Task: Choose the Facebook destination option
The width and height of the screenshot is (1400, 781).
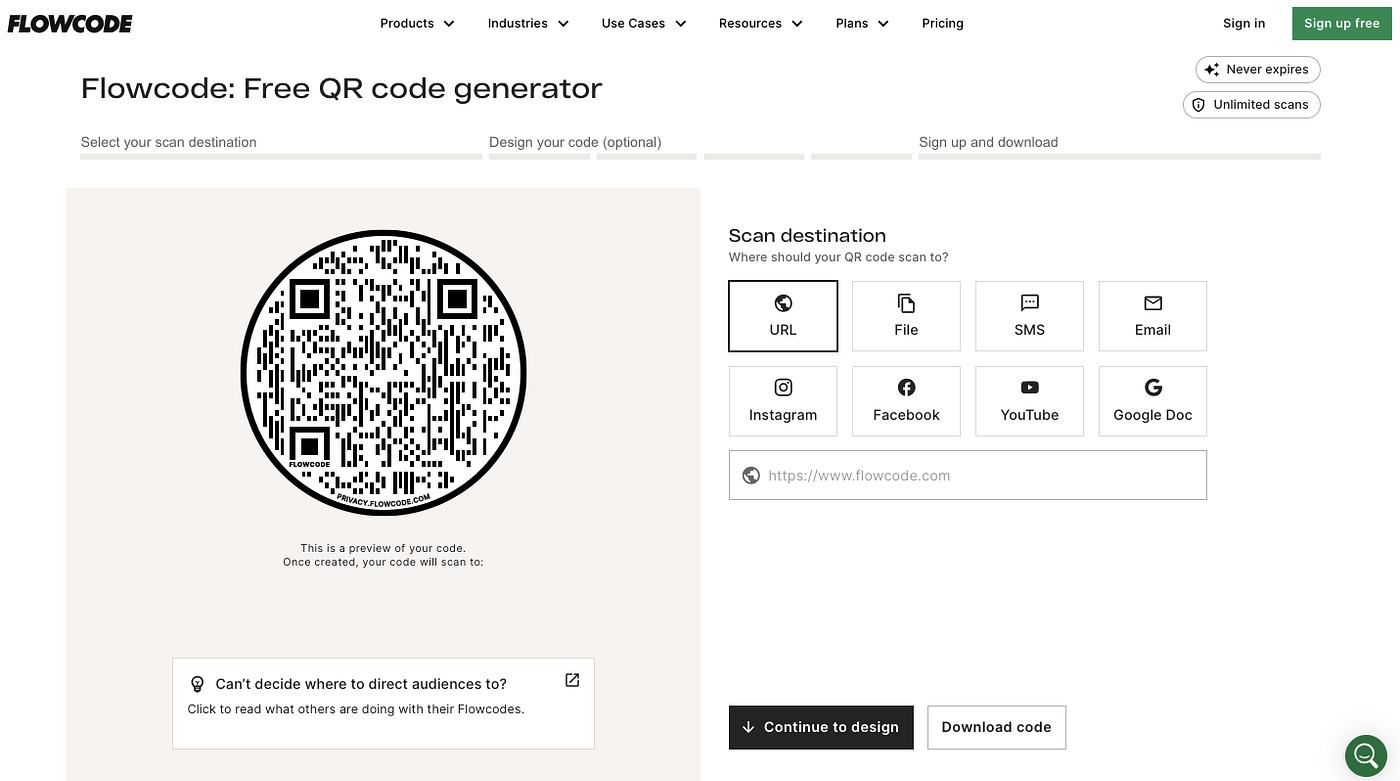Action: click(x=906, y=400)
